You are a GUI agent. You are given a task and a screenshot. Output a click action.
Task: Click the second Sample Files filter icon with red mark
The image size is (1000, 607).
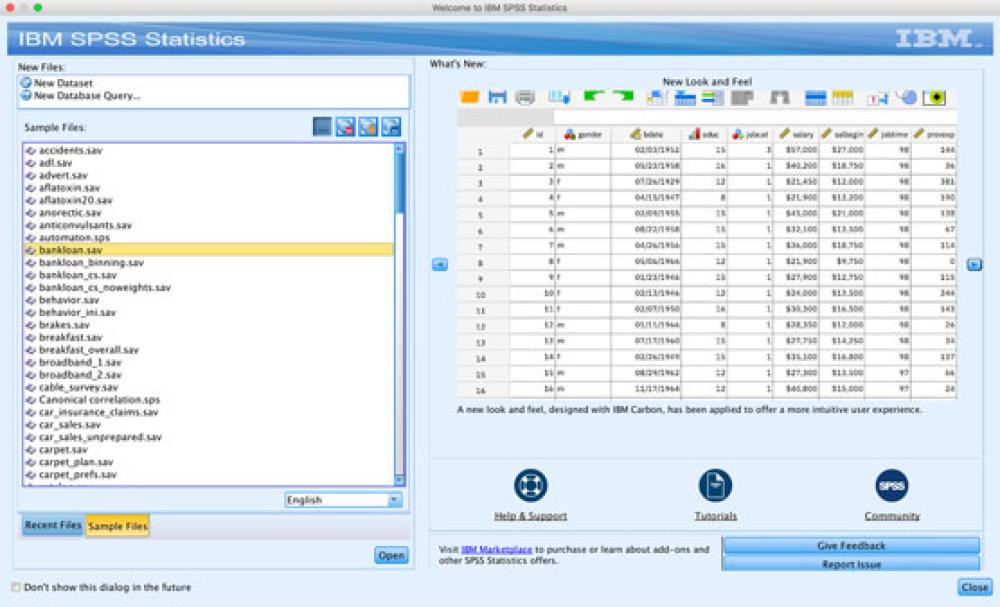345,127
